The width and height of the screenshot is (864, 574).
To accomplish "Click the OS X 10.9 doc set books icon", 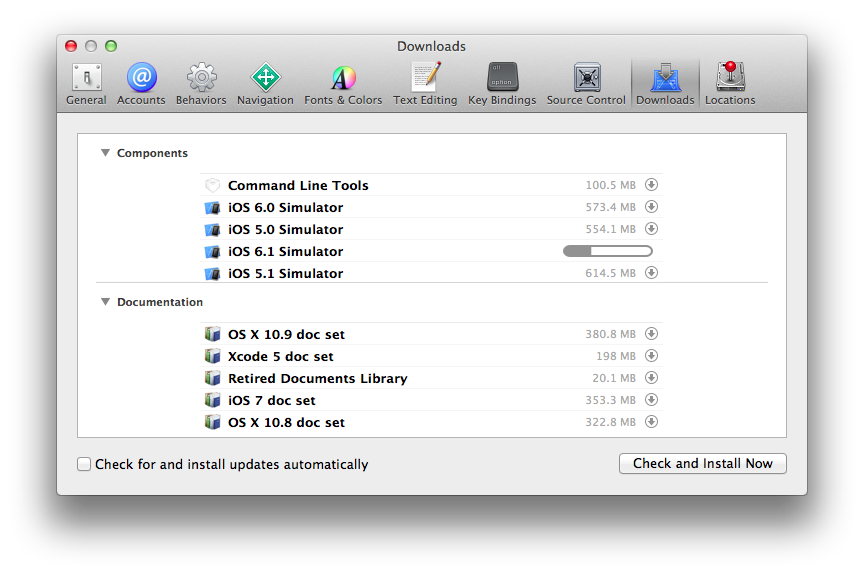I will (212, 334).
